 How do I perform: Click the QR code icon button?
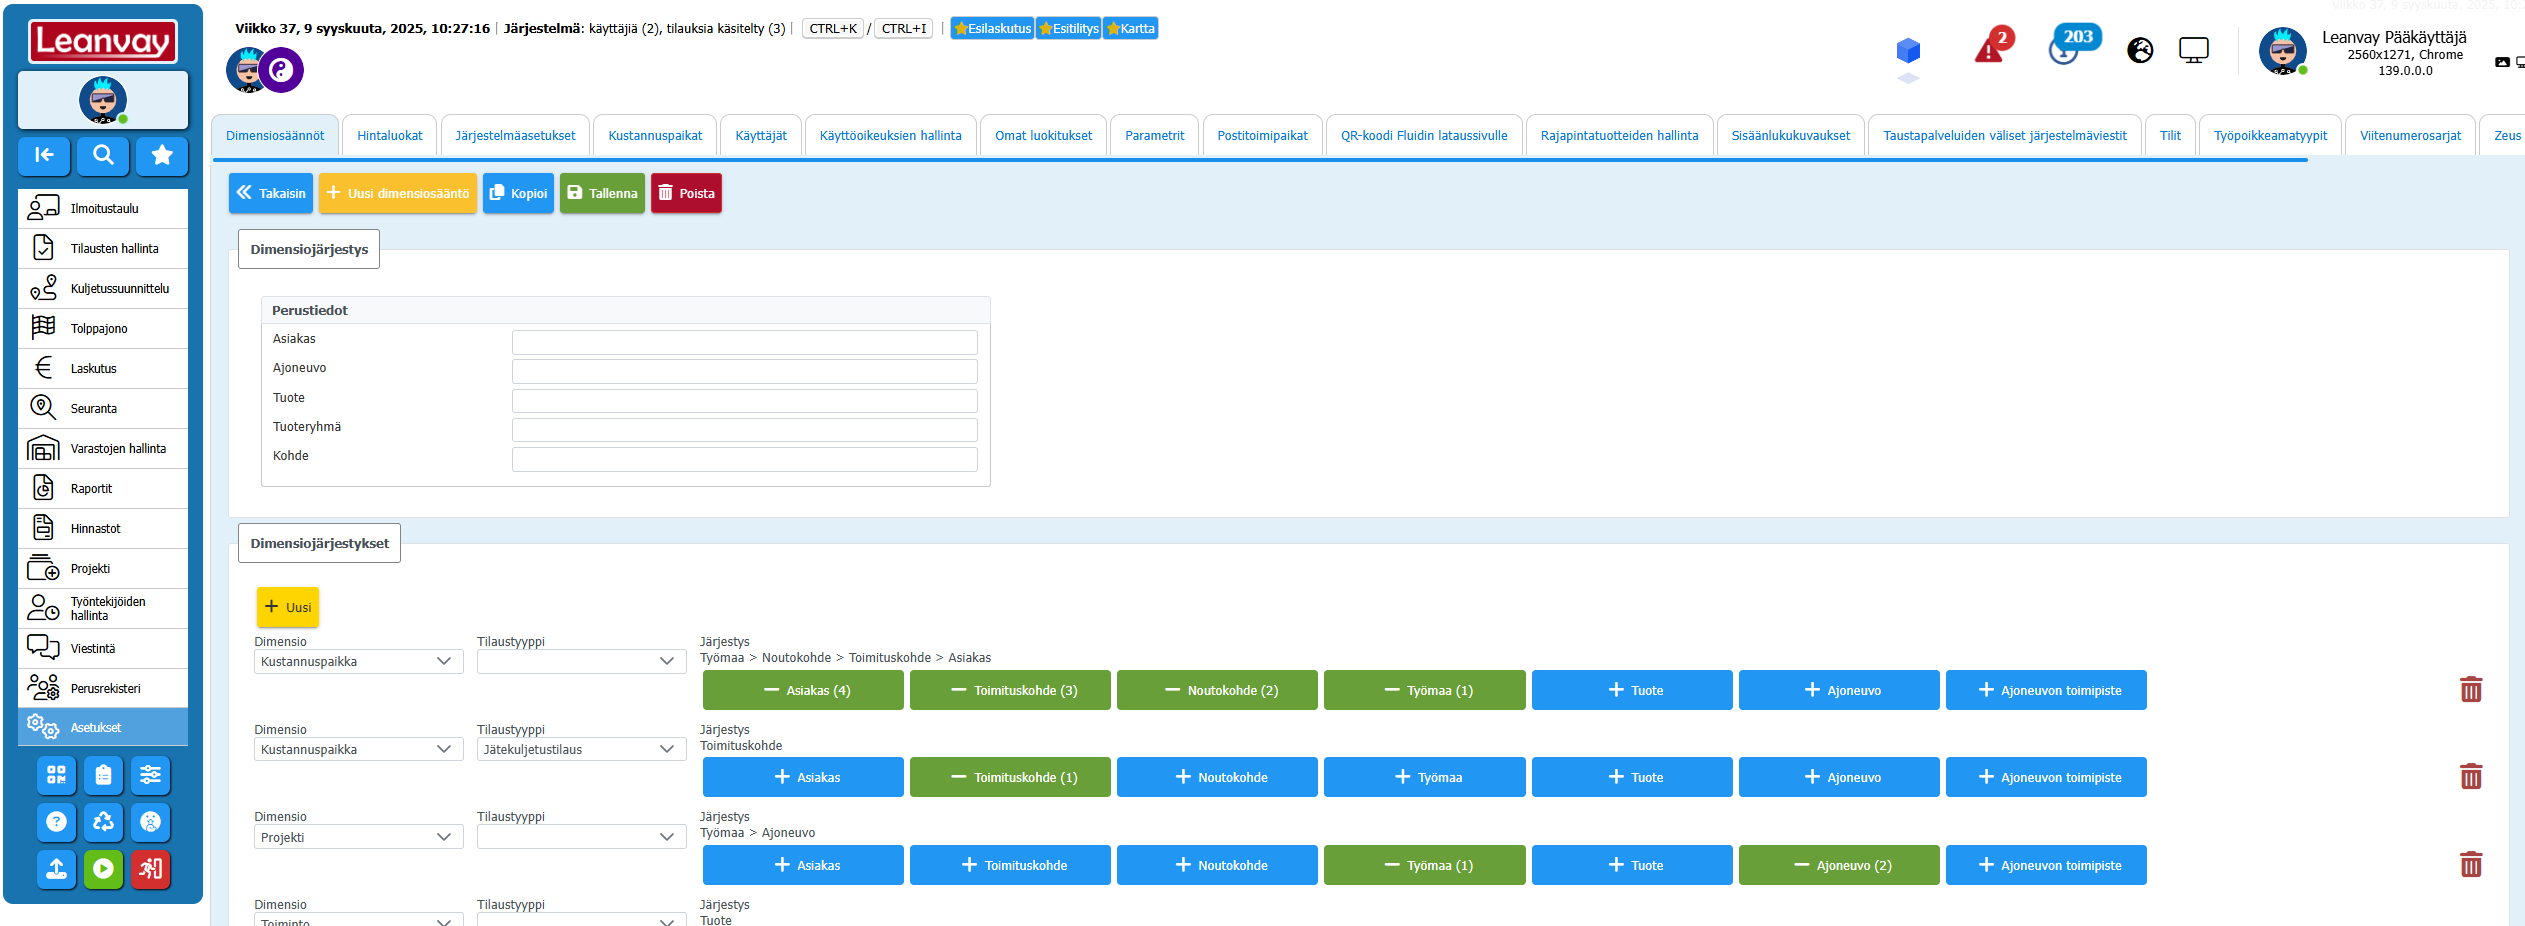click(x=57, y=775)
